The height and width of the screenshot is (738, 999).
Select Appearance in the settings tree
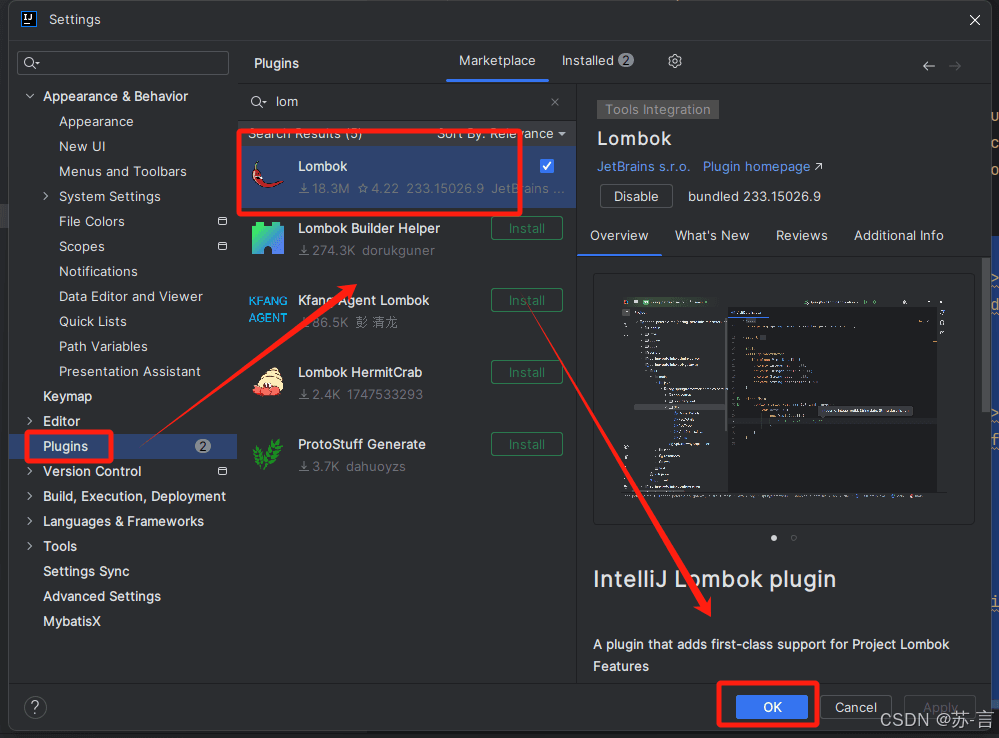(96, 121)
